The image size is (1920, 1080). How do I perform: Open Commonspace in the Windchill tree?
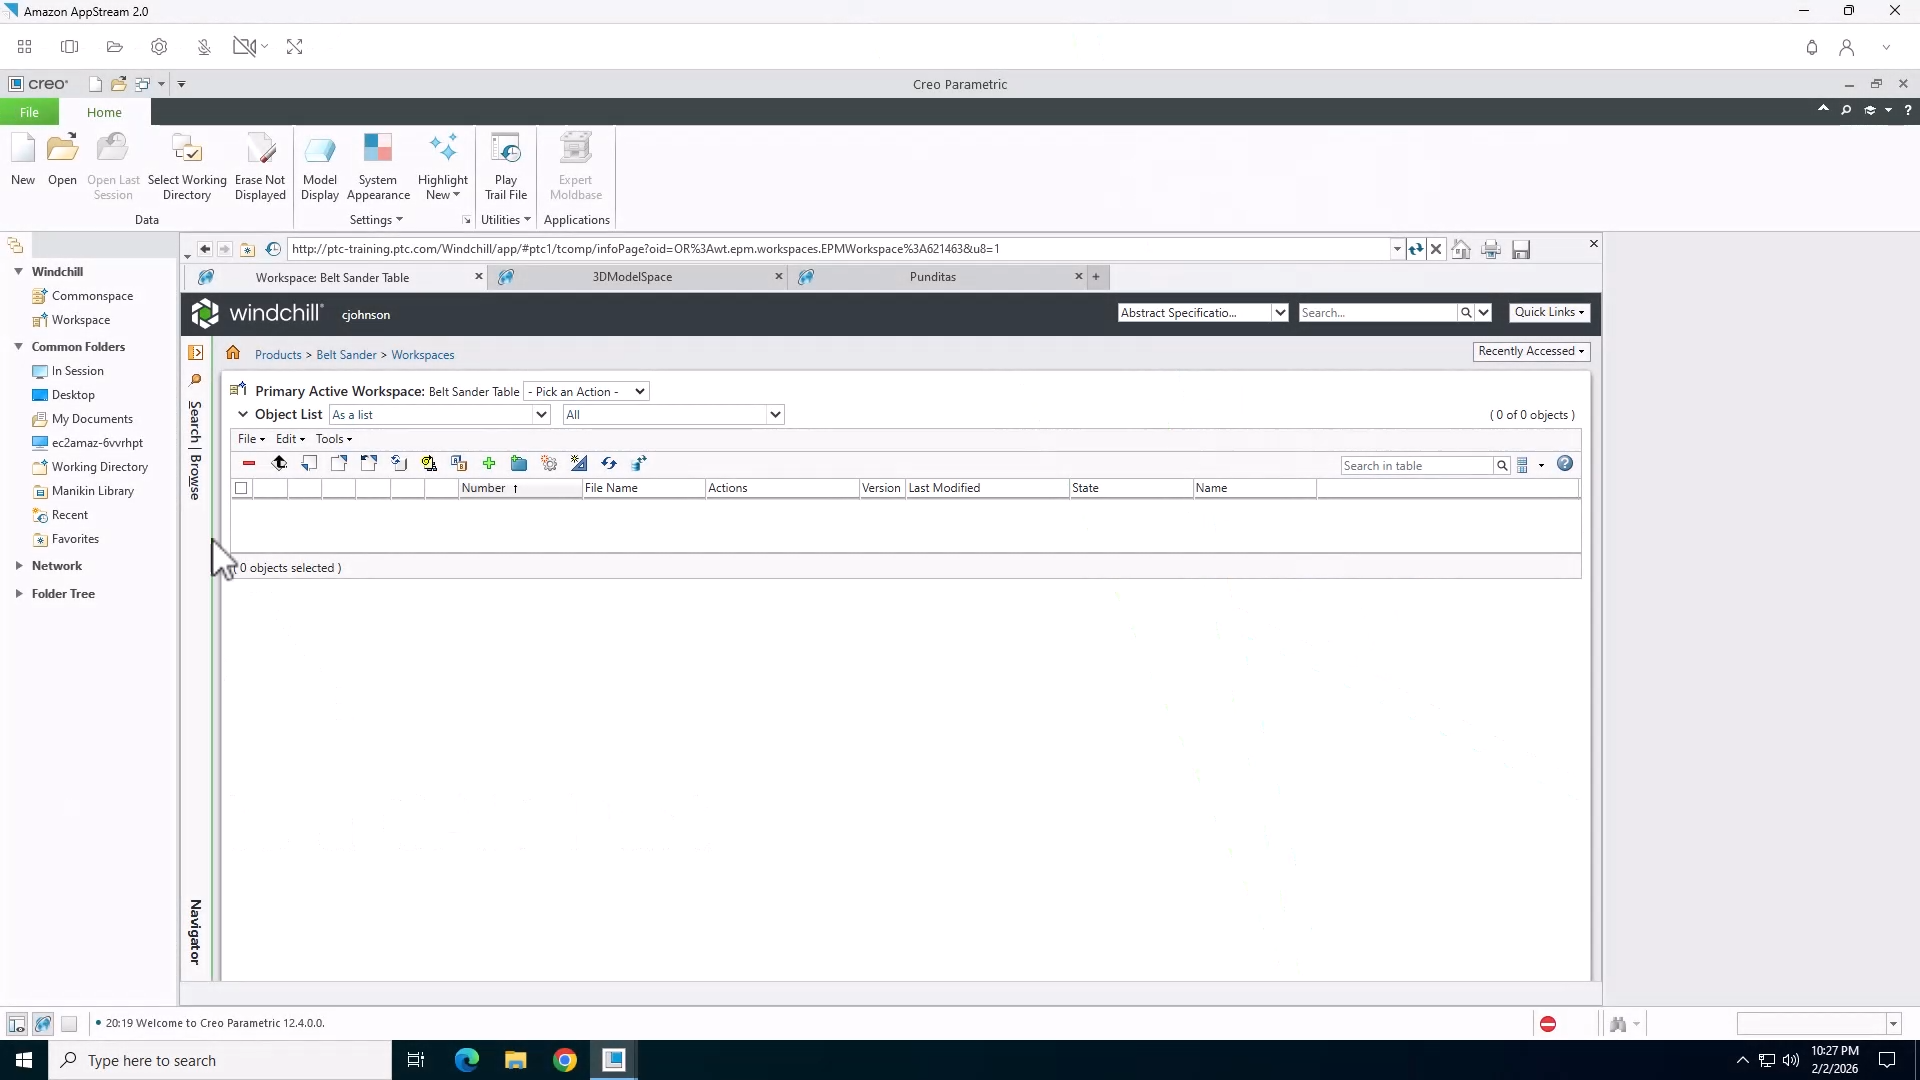pos(92,296)
